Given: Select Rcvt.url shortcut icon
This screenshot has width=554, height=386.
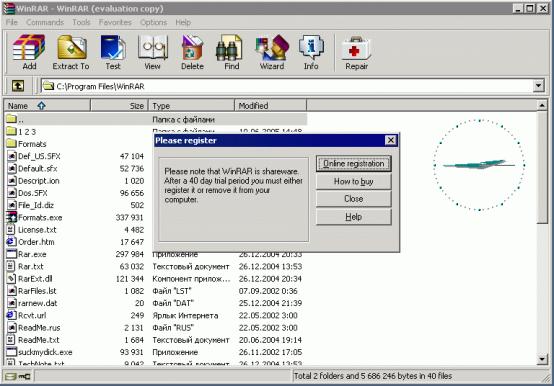Looking at the screenshot, I should point(11,315).
